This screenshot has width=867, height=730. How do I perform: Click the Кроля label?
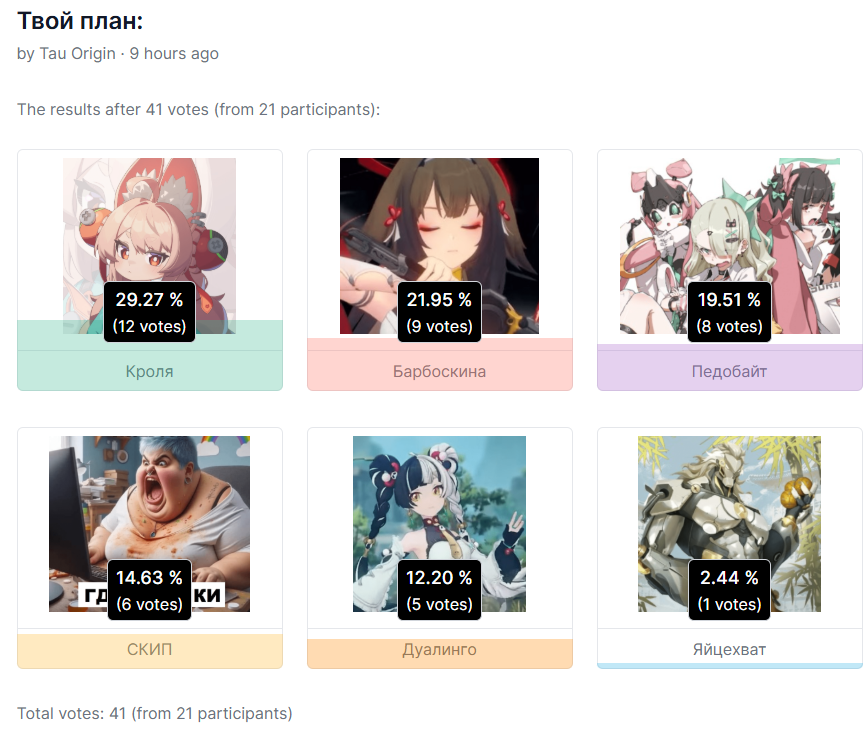tap(149, 371)
